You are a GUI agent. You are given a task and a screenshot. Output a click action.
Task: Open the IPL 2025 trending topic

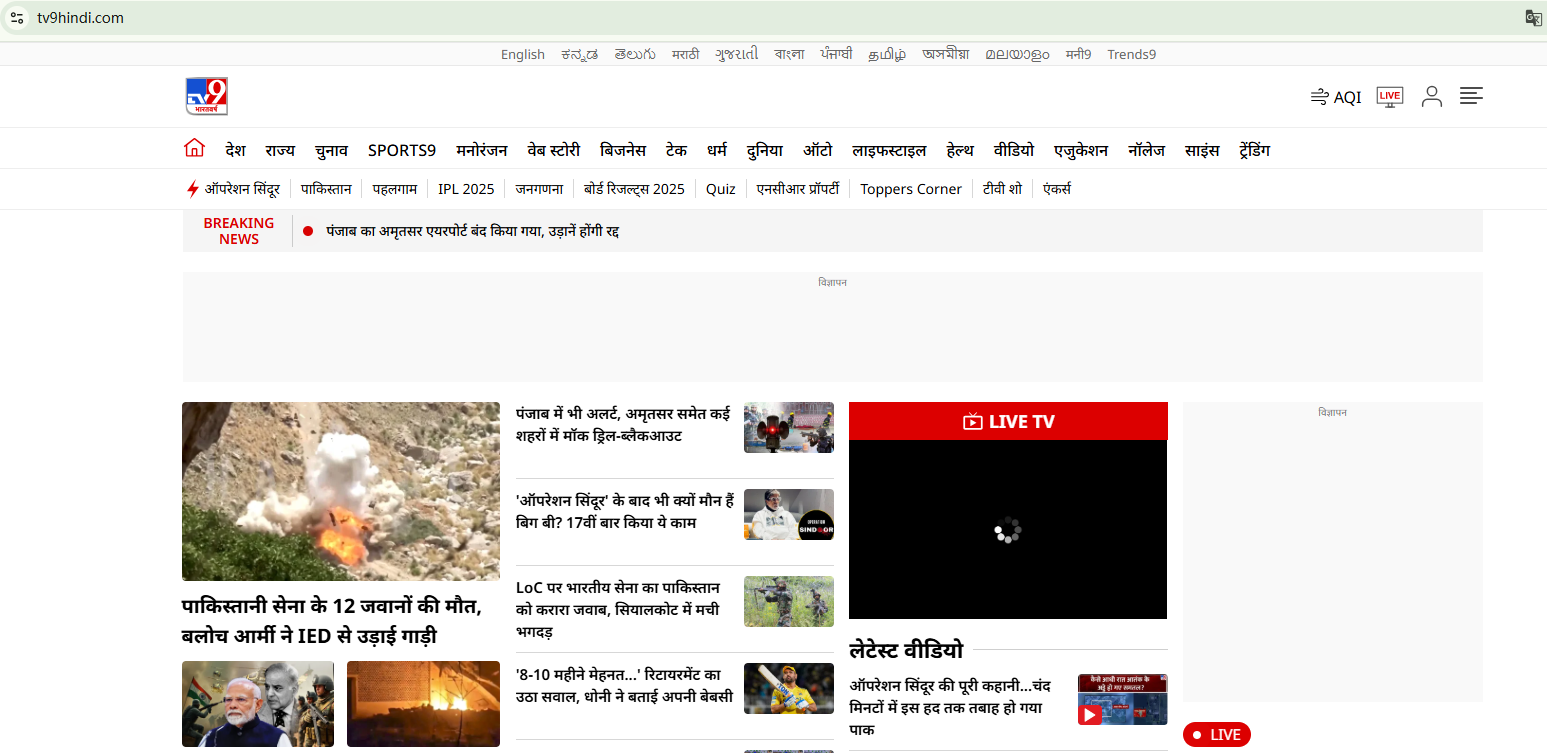click(466, 189)
